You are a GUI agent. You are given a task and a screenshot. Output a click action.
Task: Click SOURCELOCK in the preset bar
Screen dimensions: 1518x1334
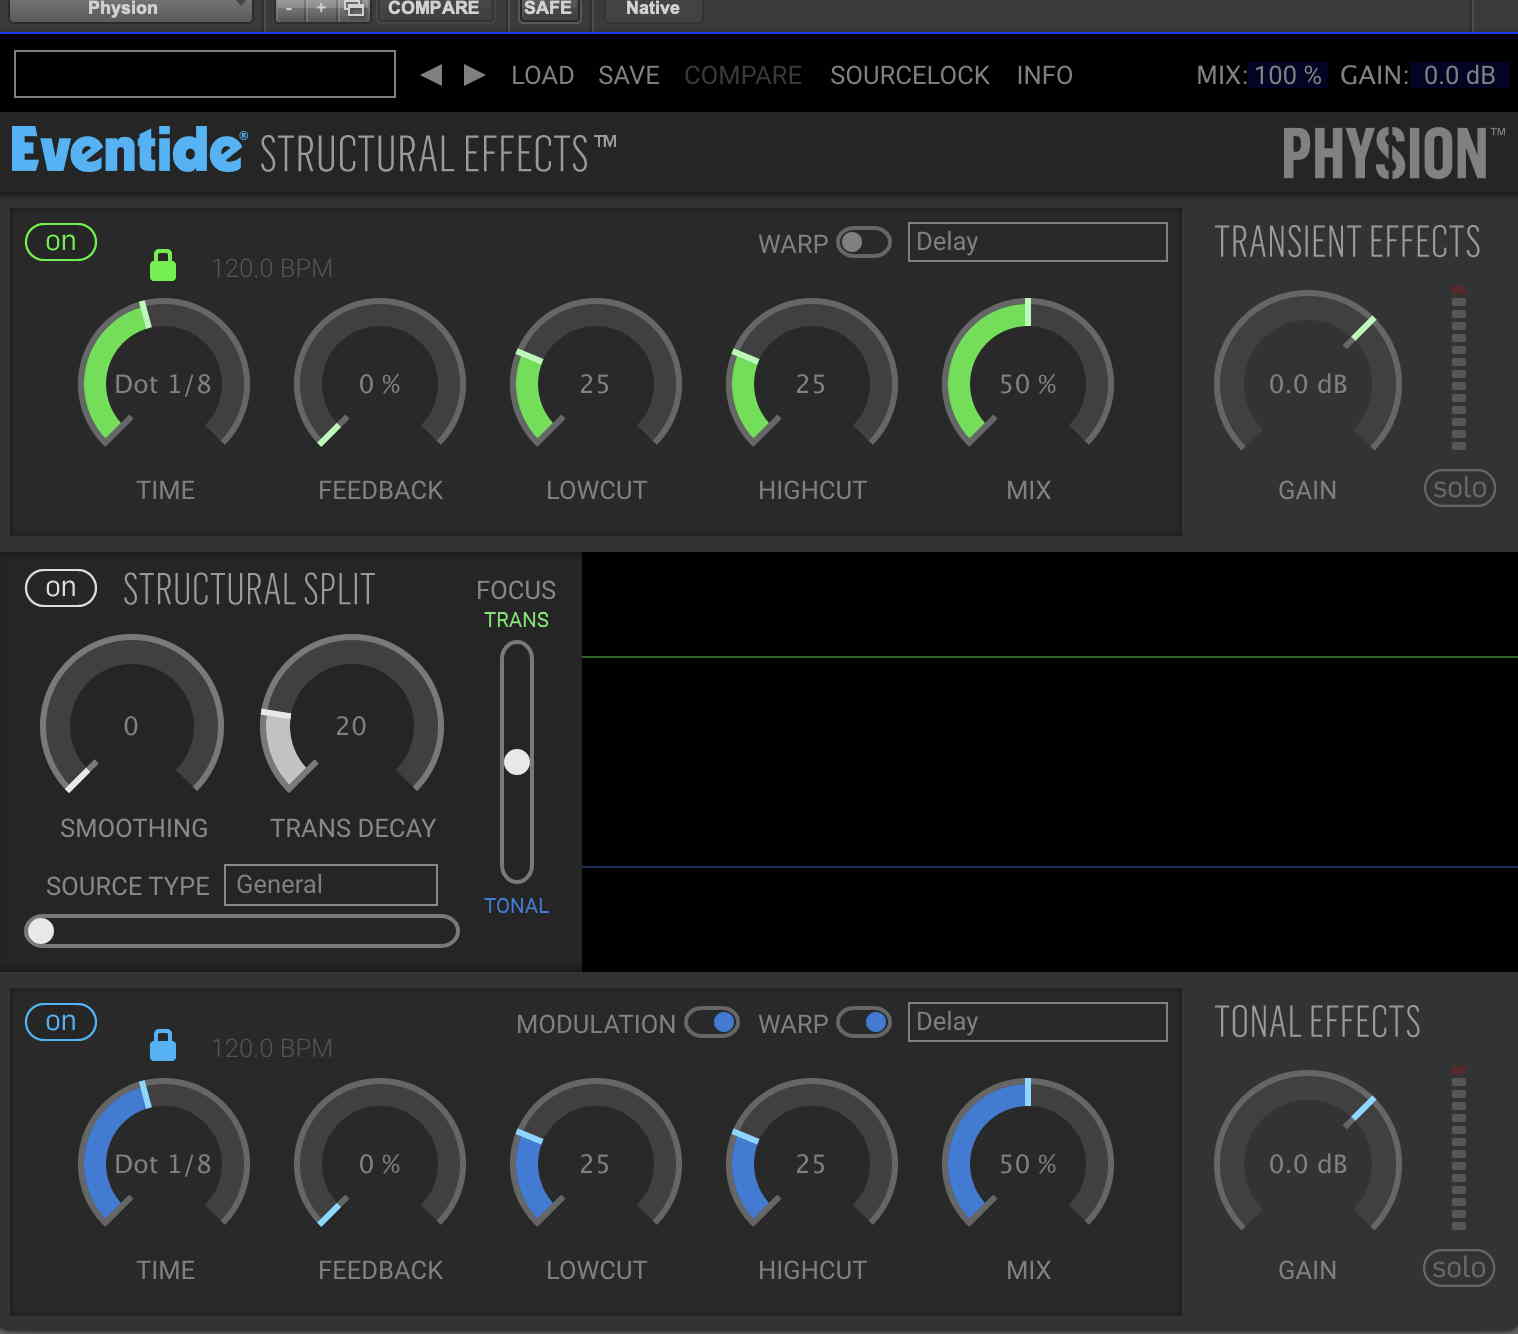coord(910,75)
